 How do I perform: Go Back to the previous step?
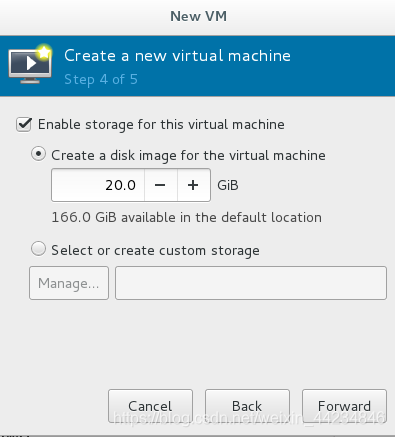click(247, 406)
